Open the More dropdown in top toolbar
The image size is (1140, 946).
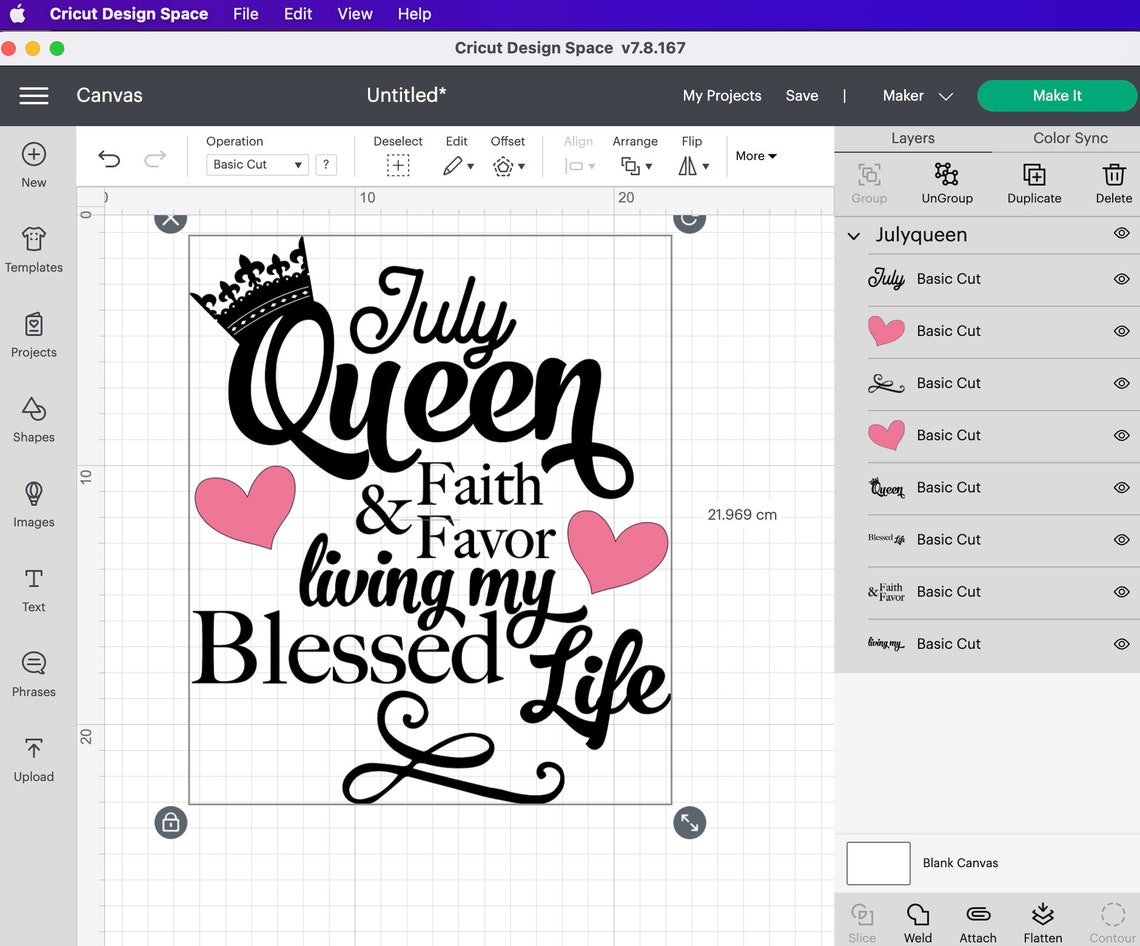(754, 156)
